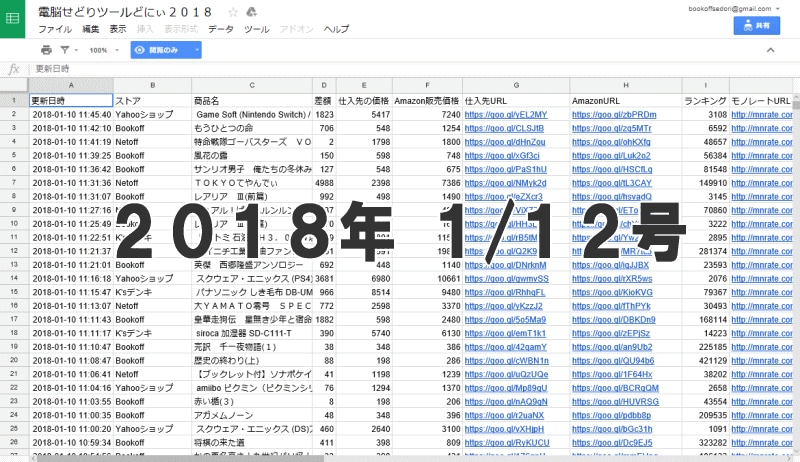
Task: Click the print icon in toolbar
Action: [46, 50]
